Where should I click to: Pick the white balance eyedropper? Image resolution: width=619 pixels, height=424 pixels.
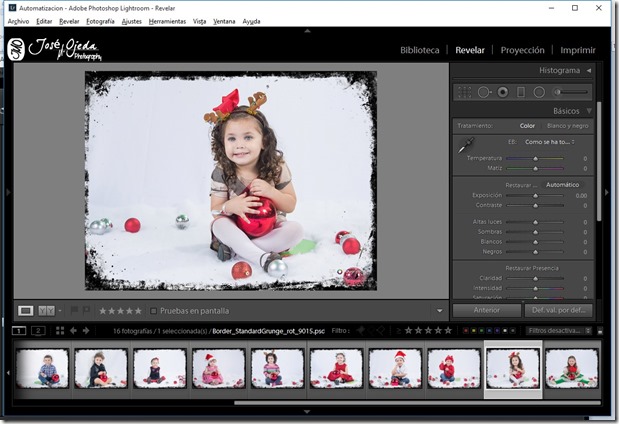(466, 145)
